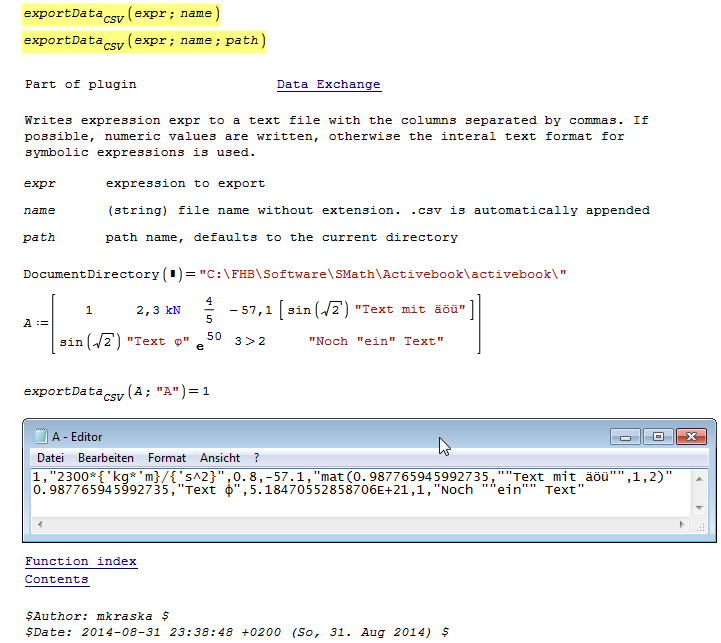Open the Bearbeiten menu
This screenshot has height=643, width=721.
click(106, 457)
